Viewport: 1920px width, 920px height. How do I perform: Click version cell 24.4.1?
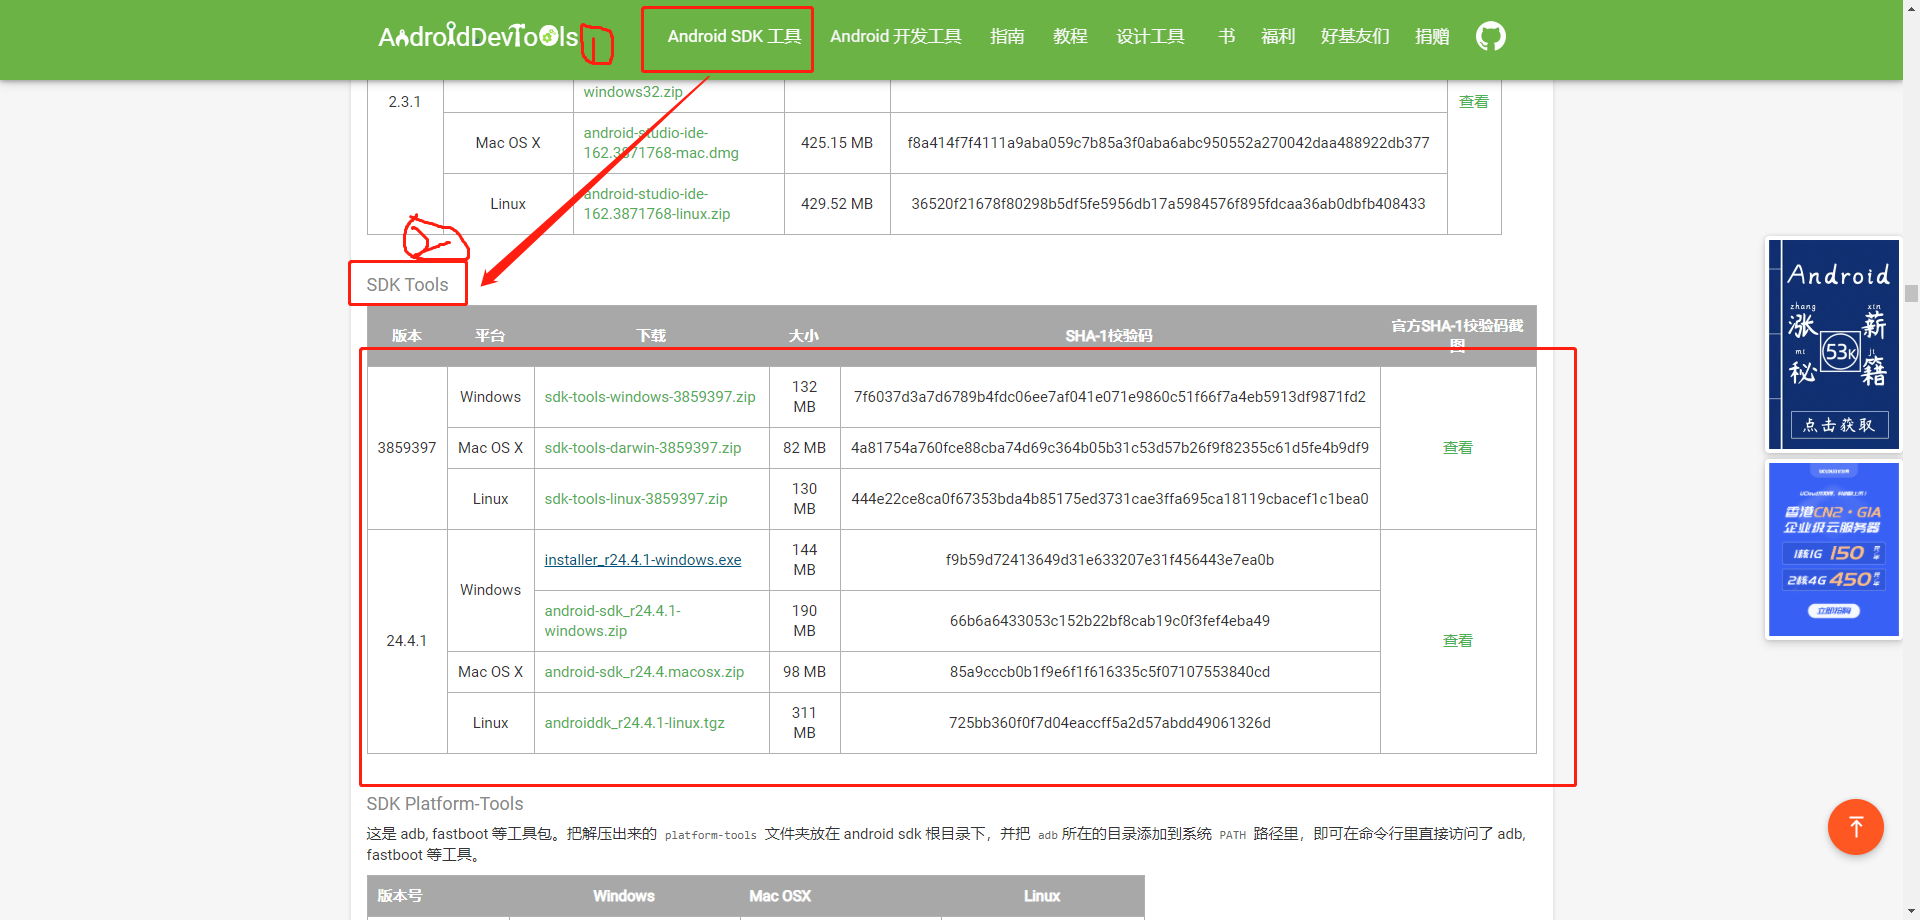tap(407, 641)
